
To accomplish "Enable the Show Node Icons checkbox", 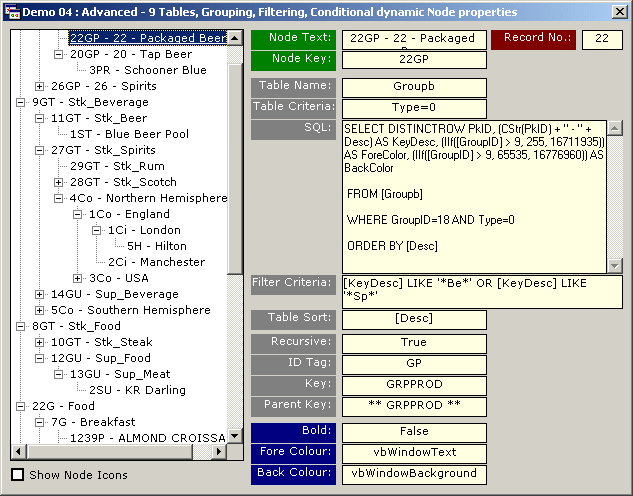I will click(17, 475).
